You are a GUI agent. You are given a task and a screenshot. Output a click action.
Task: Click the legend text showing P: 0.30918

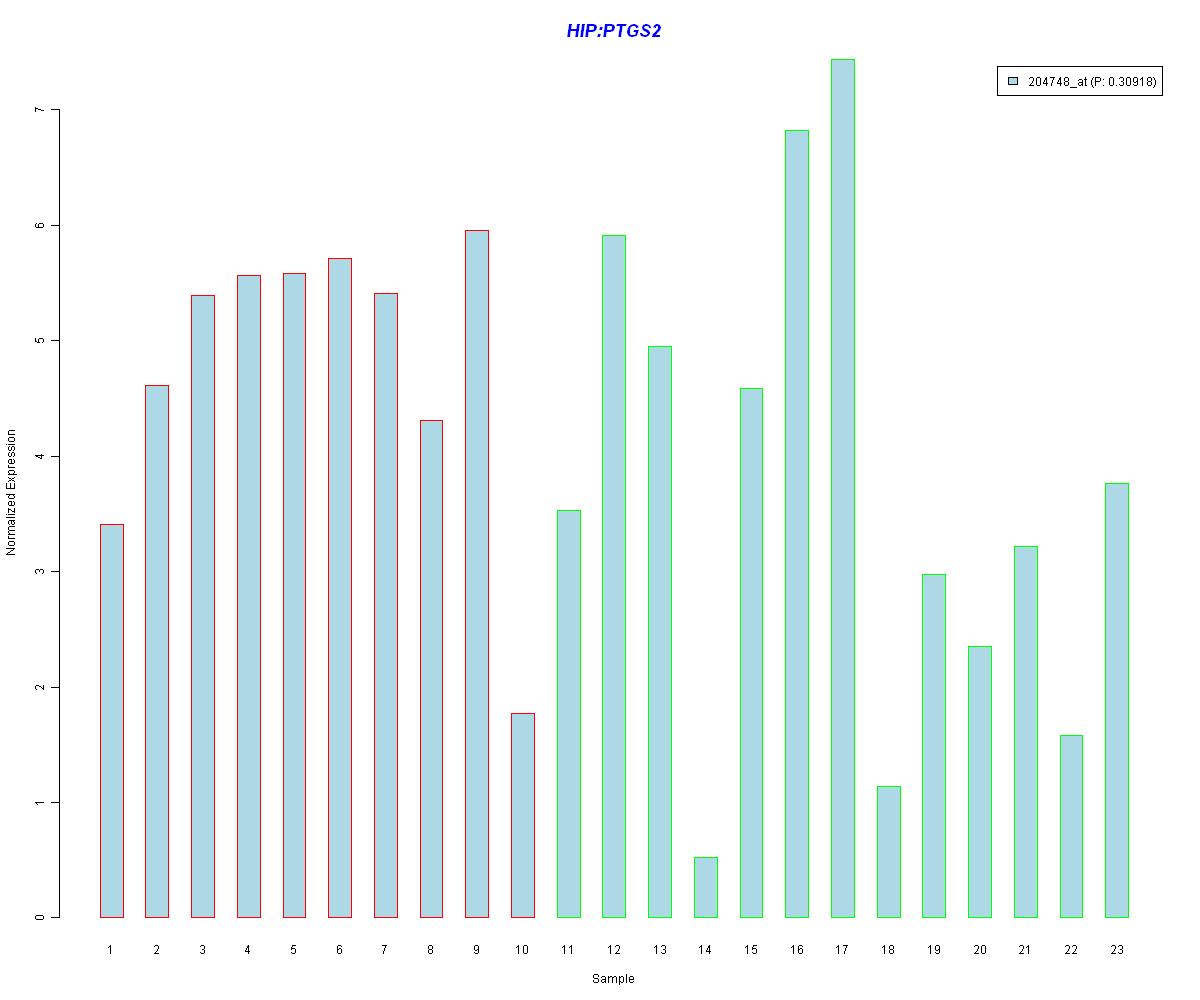1092,82
